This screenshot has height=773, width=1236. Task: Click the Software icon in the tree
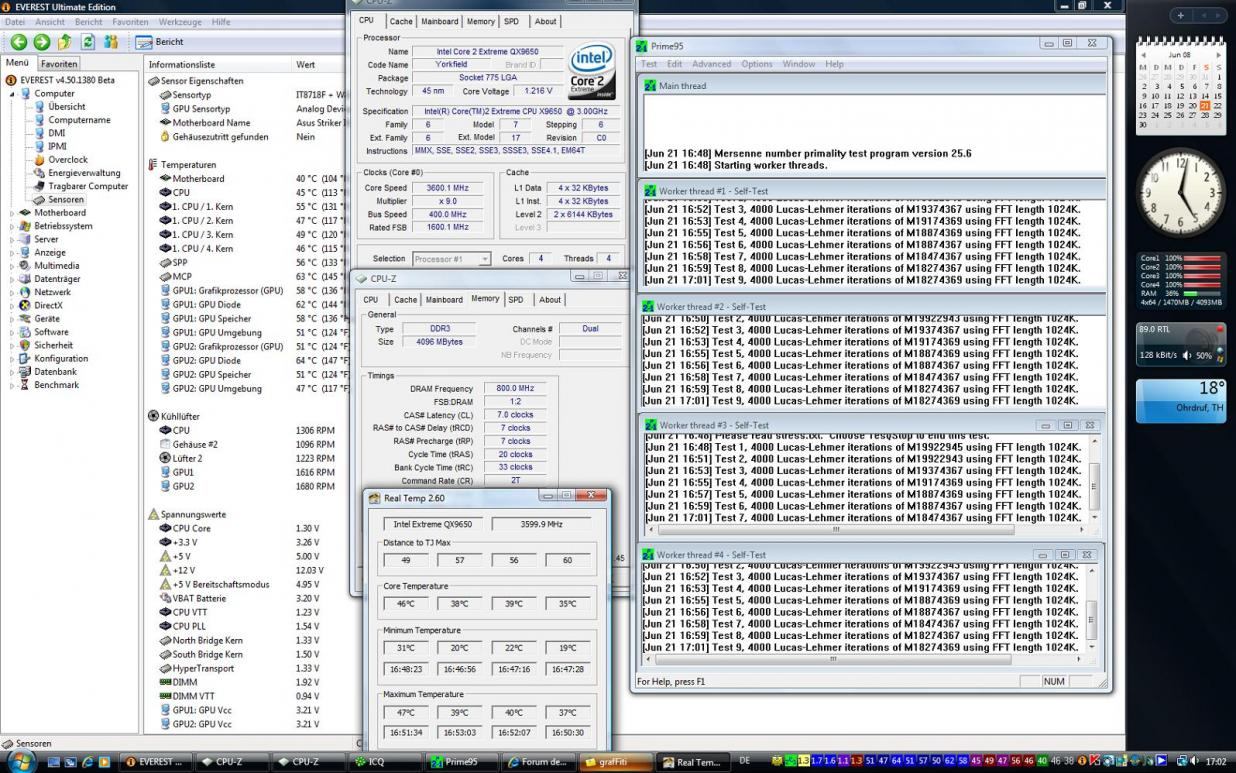(25, 332)
